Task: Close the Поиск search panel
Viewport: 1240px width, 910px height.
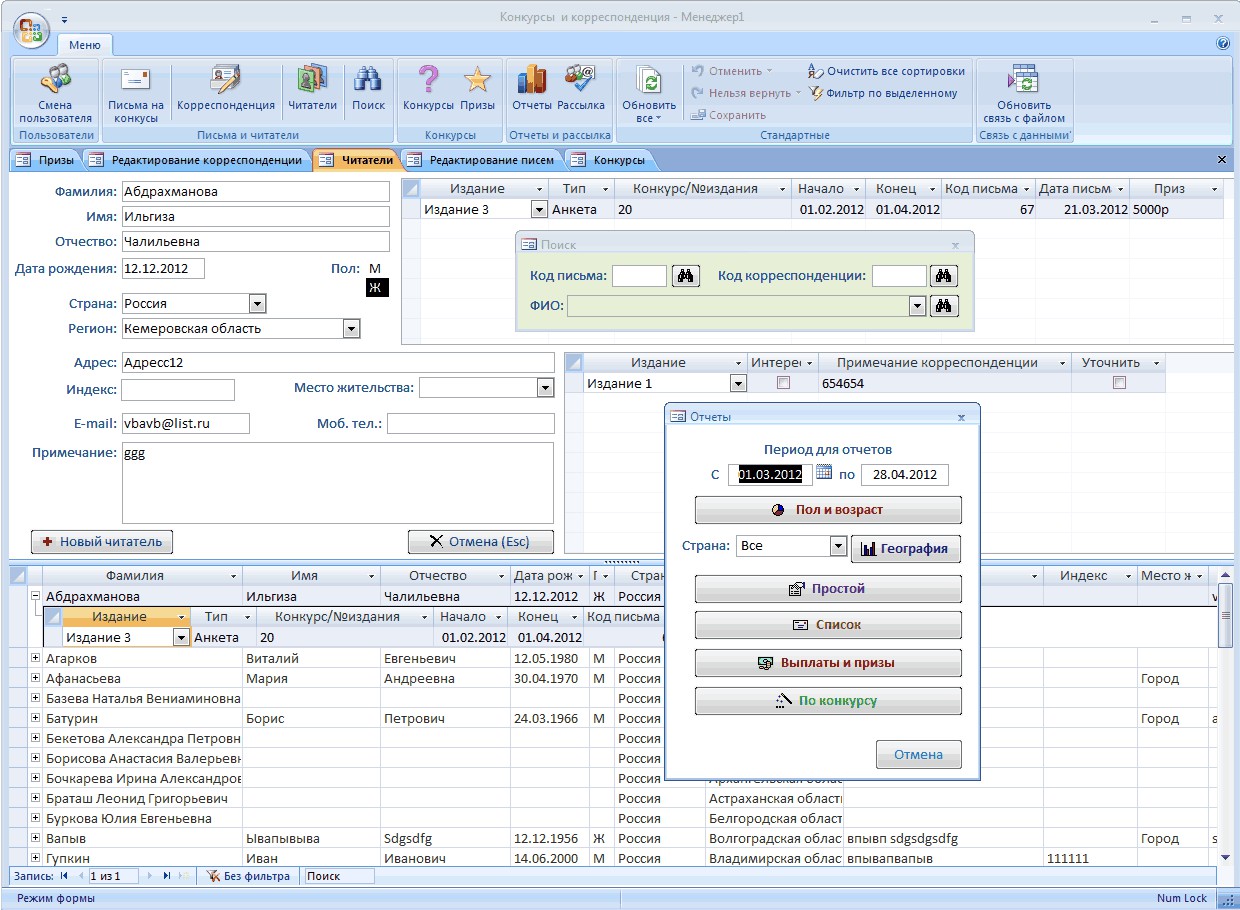Action: point(955,245)
